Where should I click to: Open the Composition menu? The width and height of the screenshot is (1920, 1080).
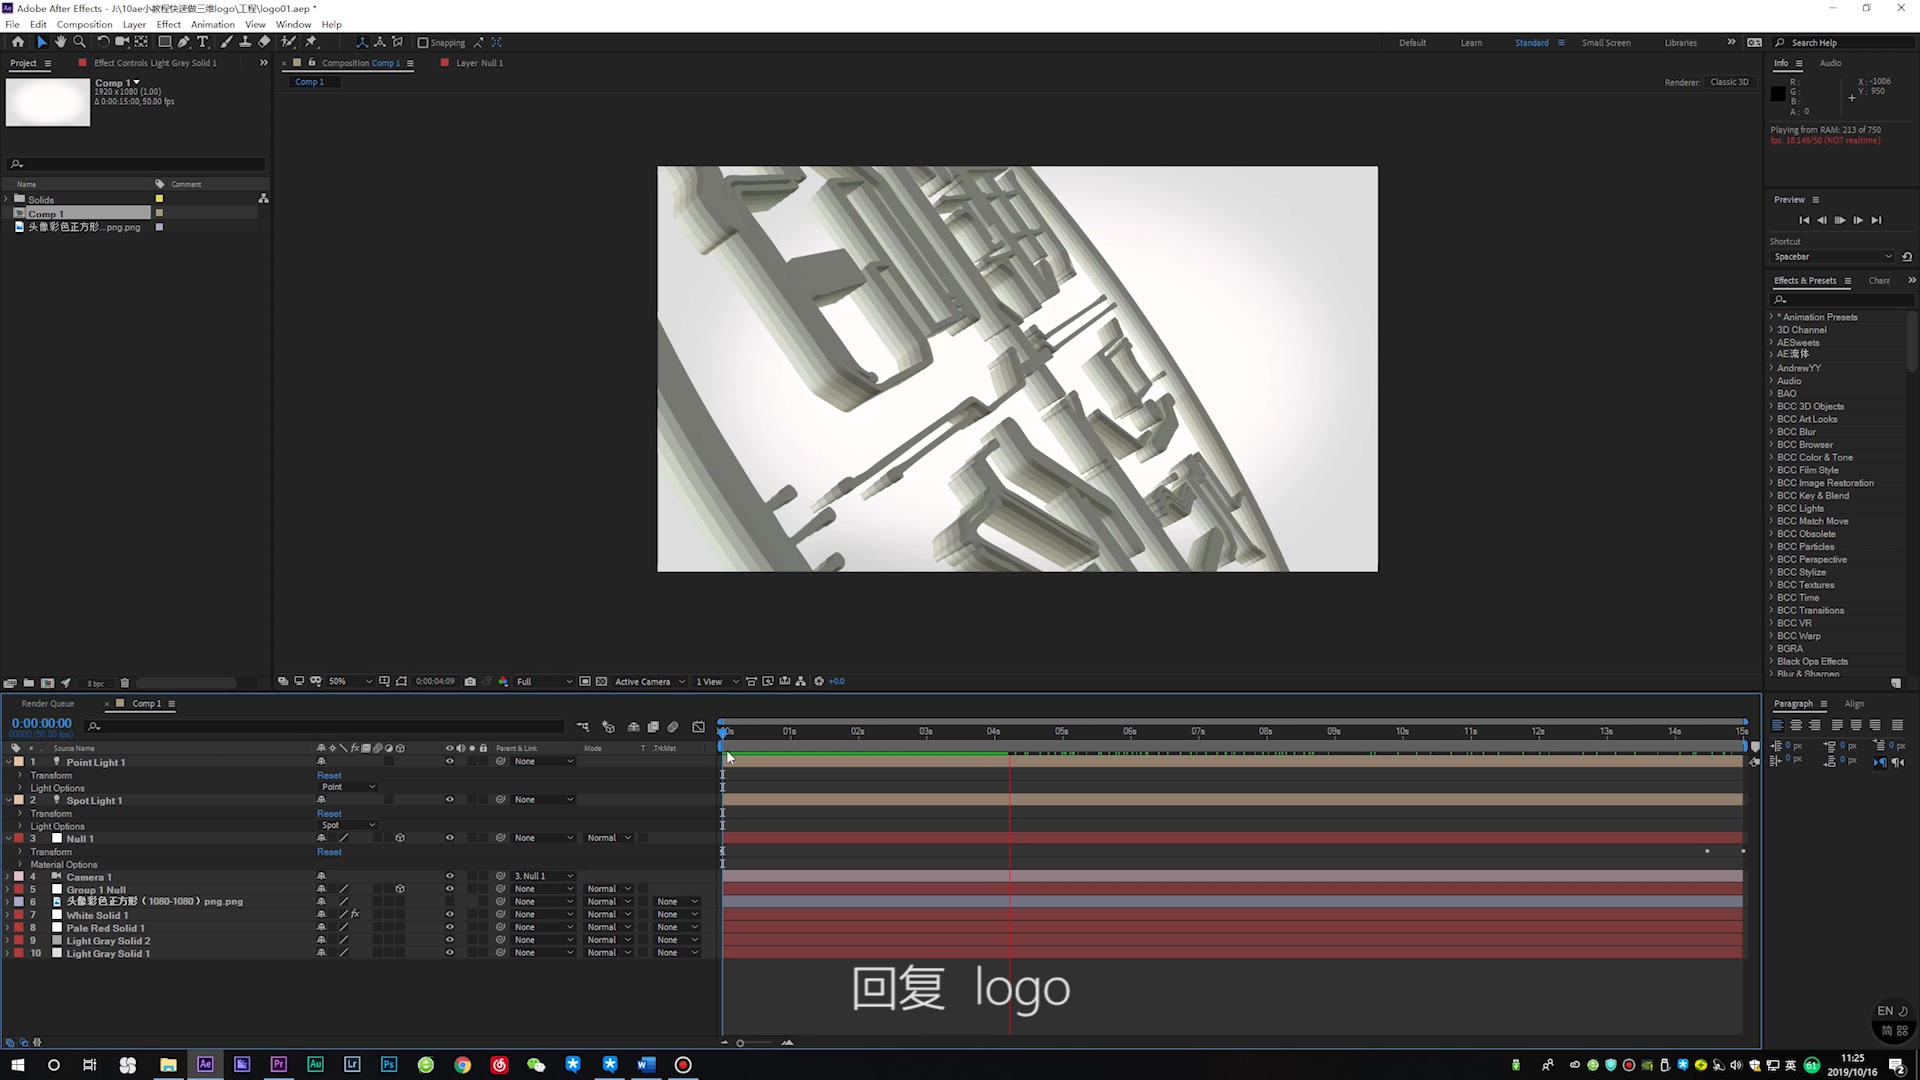coord(84,24)
